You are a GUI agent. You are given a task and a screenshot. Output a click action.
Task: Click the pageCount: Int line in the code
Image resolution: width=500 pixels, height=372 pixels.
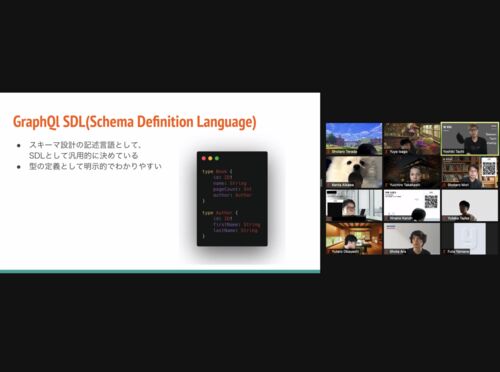(x=232, y=189)
